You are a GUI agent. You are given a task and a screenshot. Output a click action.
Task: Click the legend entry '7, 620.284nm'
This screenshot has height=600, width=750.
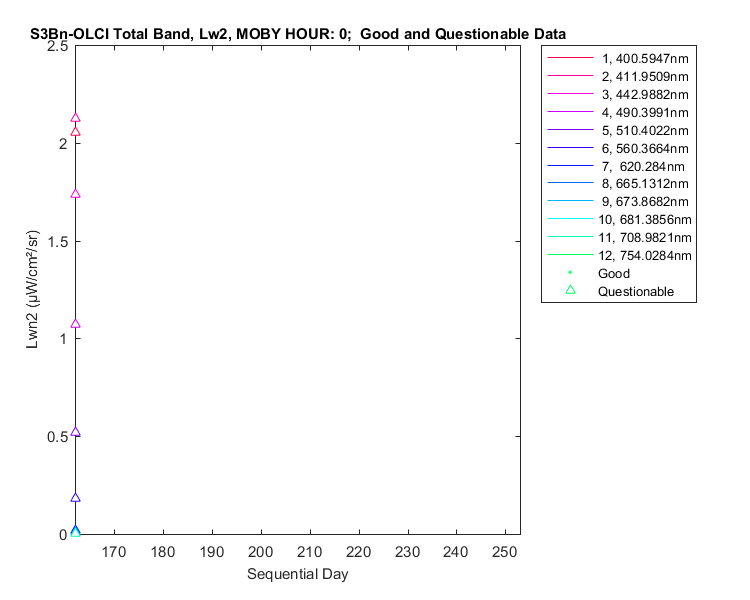[616, 166]
